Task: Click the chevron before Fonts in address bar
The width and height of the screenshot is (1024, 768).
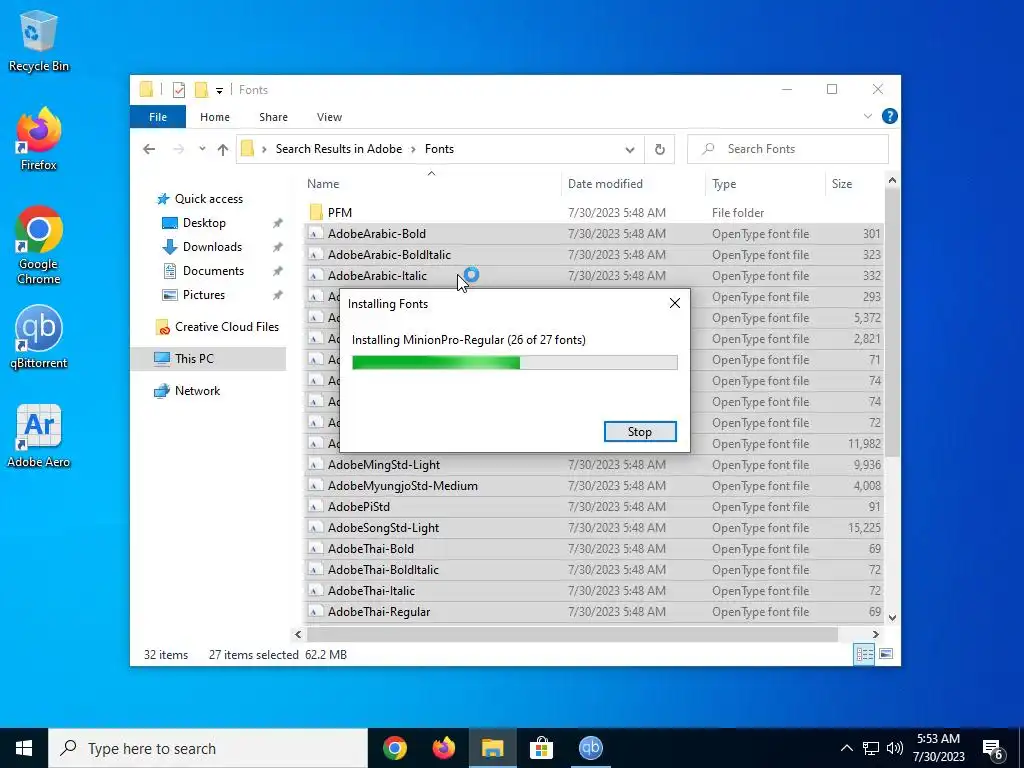Action: (413, 150)
